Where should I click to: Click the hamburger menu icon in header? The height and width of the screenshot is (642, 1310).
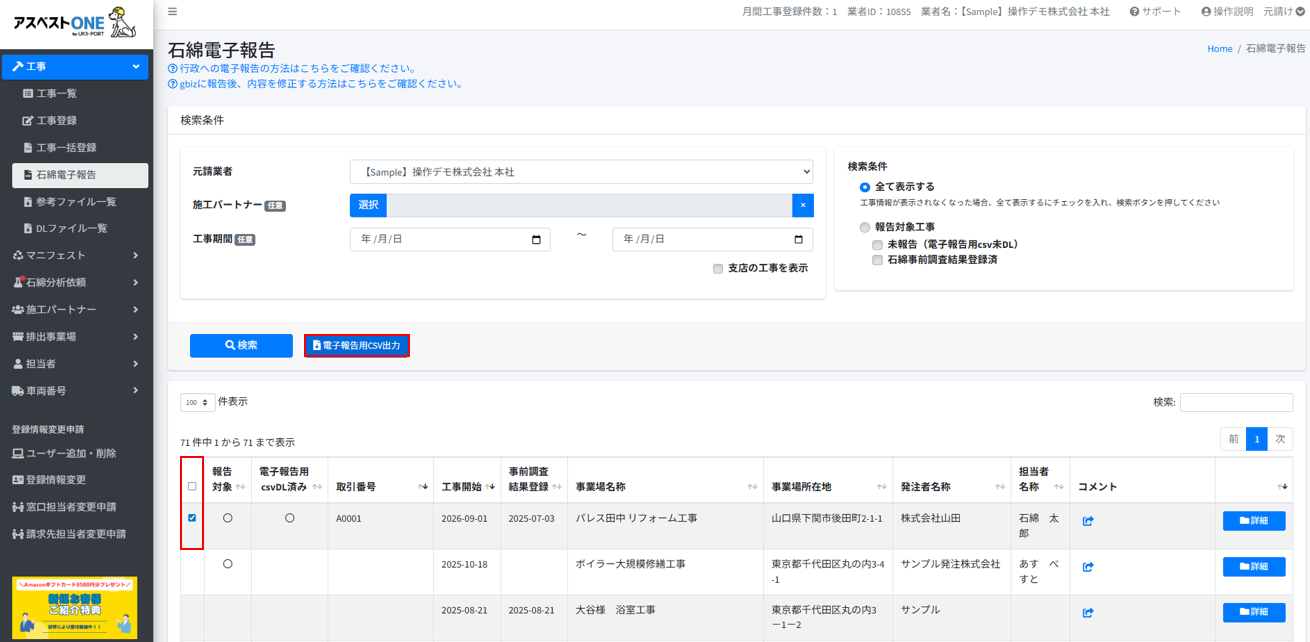[173, 12]
